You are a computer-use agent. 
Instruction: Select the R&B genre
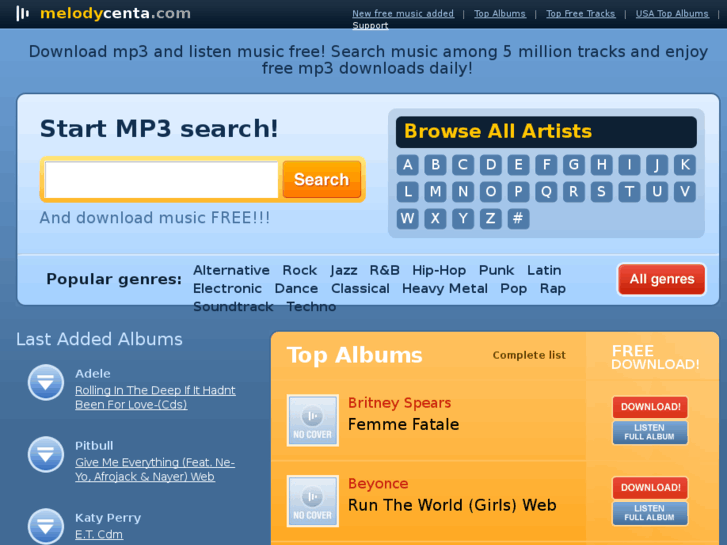(x=384, y=270)
